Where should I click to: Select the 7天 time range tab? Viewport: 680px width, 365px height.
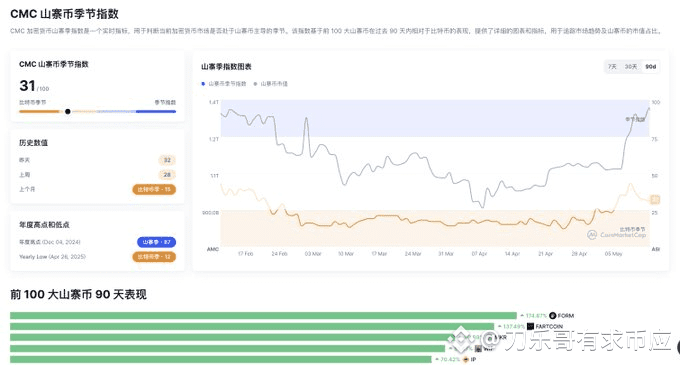coord(612,67)
